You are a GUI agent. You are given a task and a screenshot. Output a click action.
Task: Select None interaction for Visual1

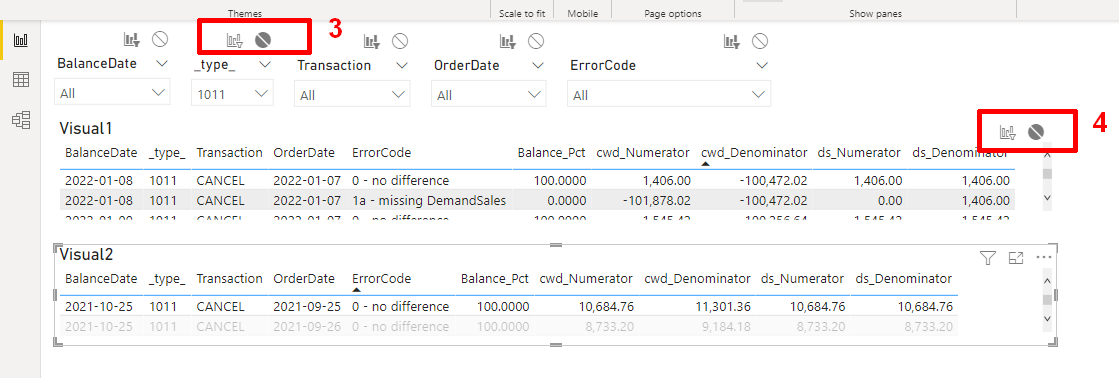click(1036, 131)
